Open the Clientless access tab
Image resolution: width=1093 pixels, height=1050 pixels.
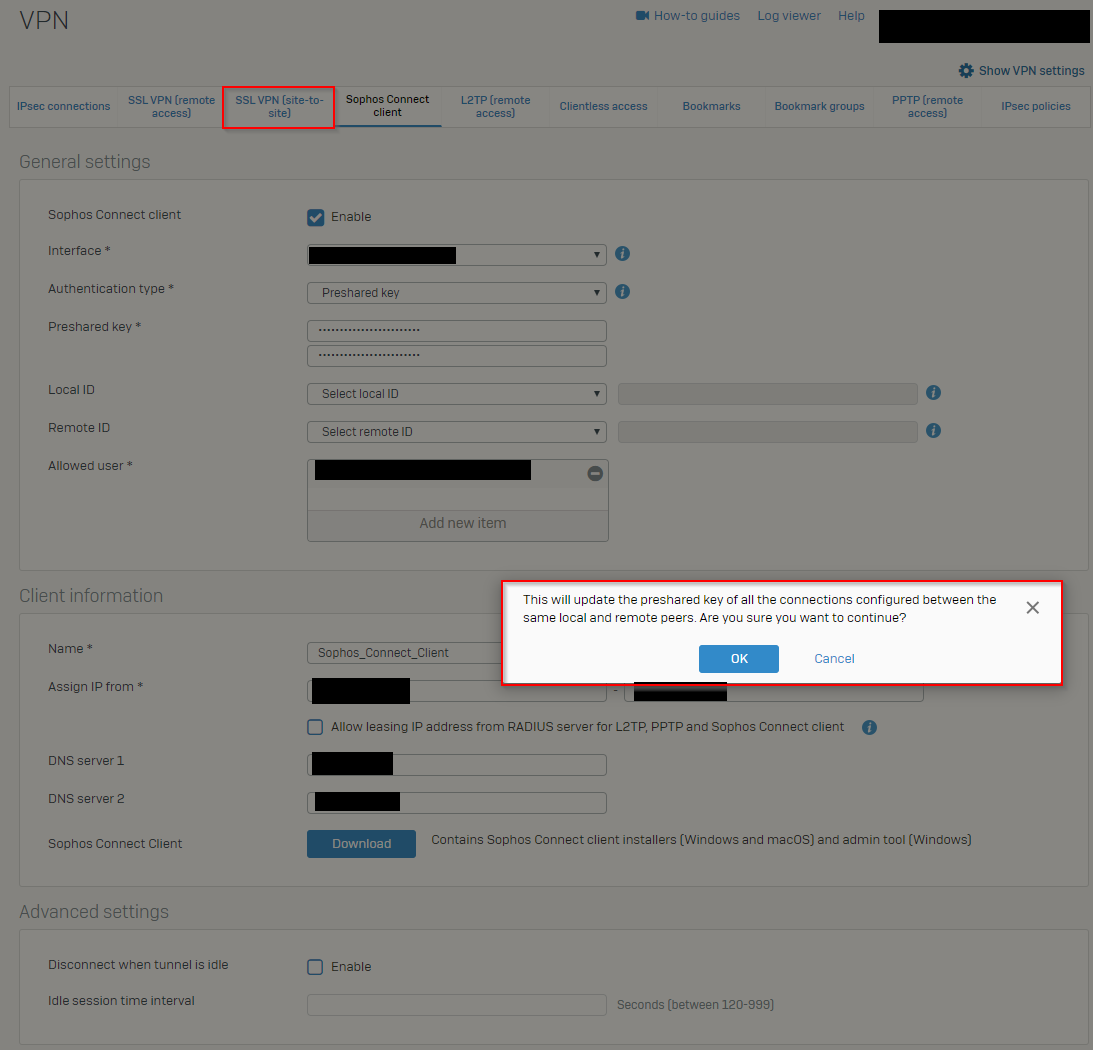click(x=604, y=107)
